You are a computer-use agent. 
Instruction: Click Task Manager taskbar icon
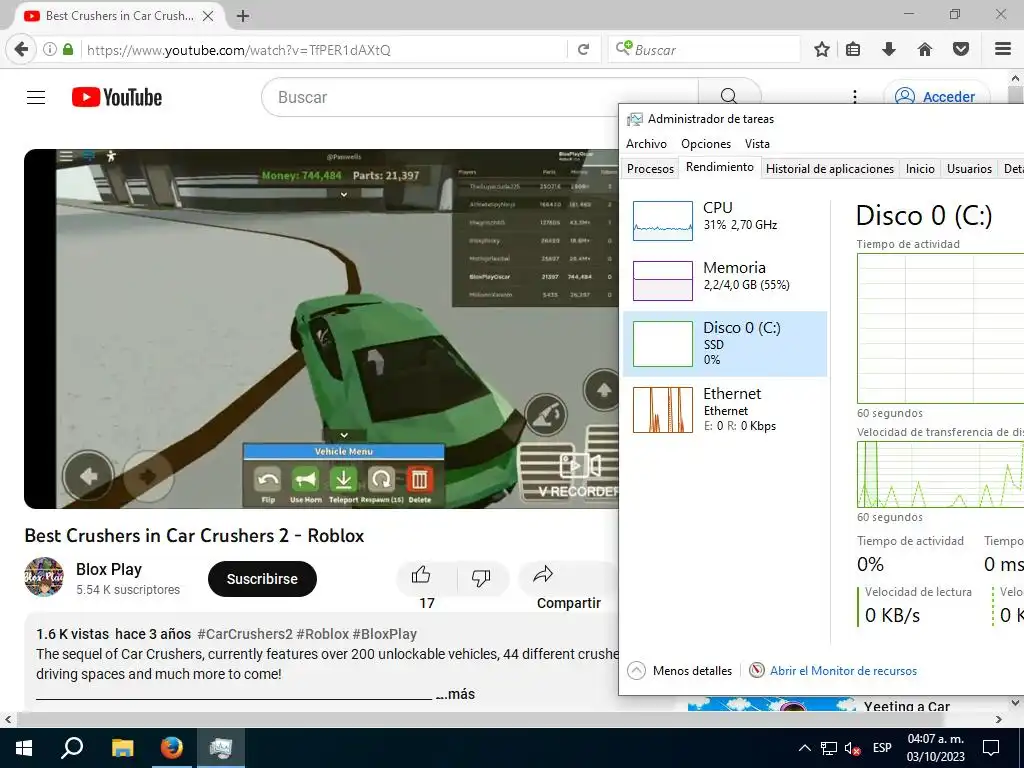[x=221, y=748]
